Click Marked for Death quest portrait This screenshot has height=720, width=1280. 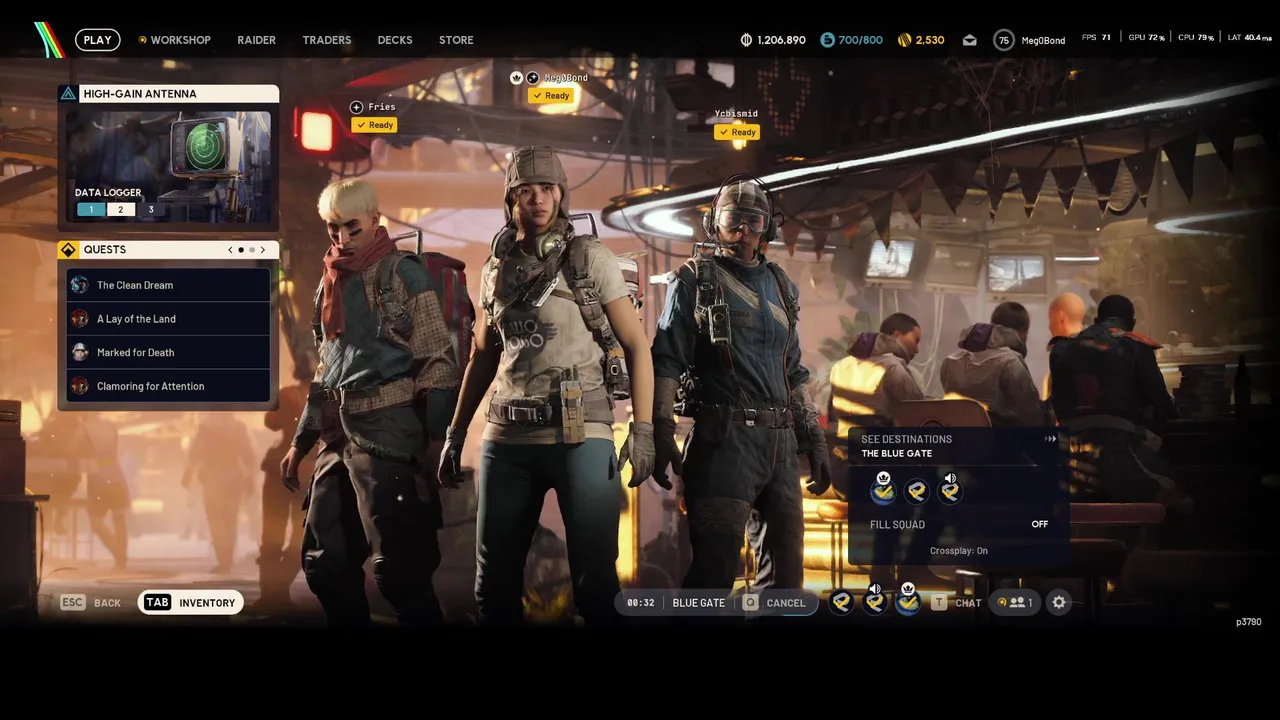(80, 352)
